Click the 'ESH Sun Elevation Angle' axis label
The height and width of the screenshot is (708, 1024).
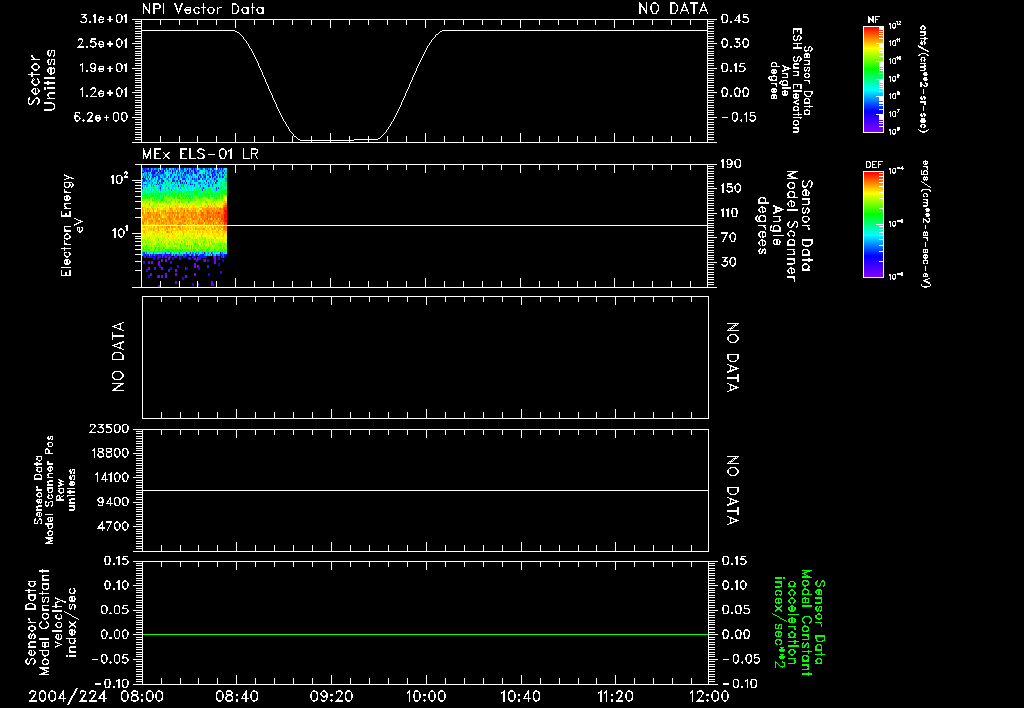point(790,80)
